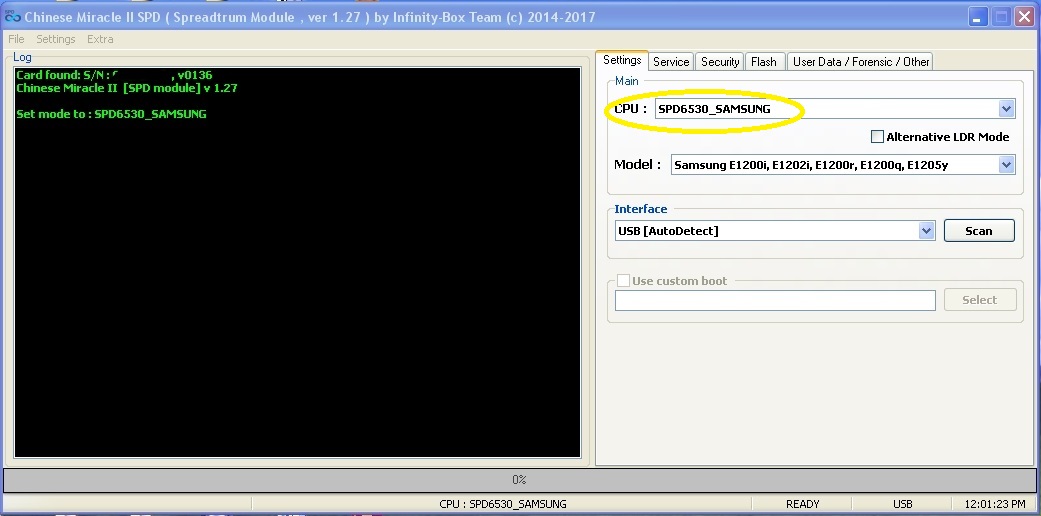Click the READY status bar entry
1041x516 pixels.
(x=803, y=504)
